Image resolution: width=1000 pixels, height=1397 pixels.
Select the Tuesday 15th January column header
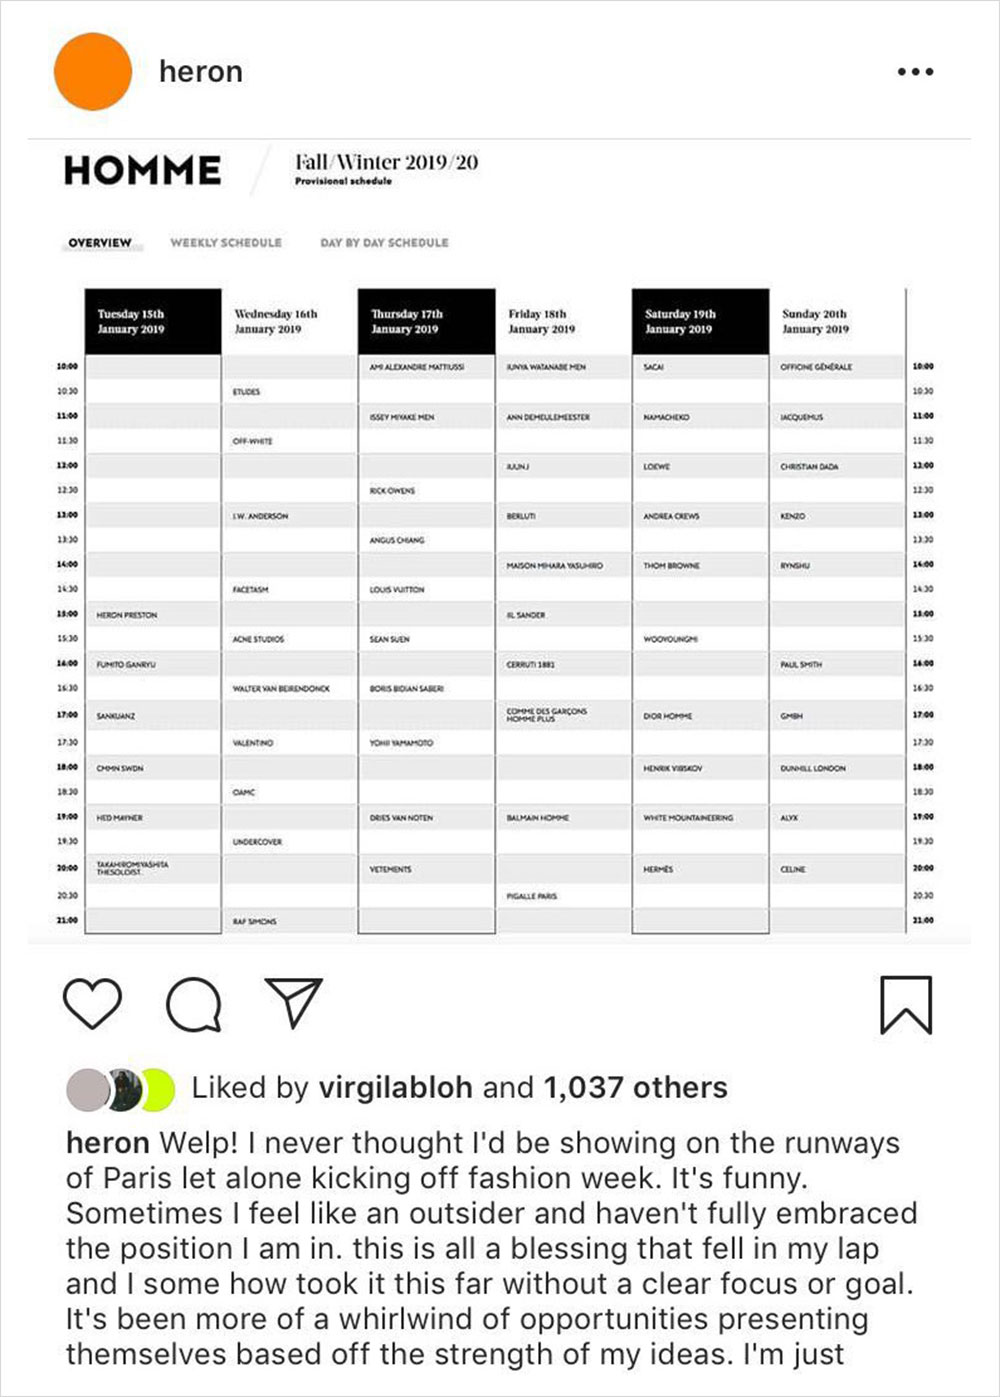(152, 321)
